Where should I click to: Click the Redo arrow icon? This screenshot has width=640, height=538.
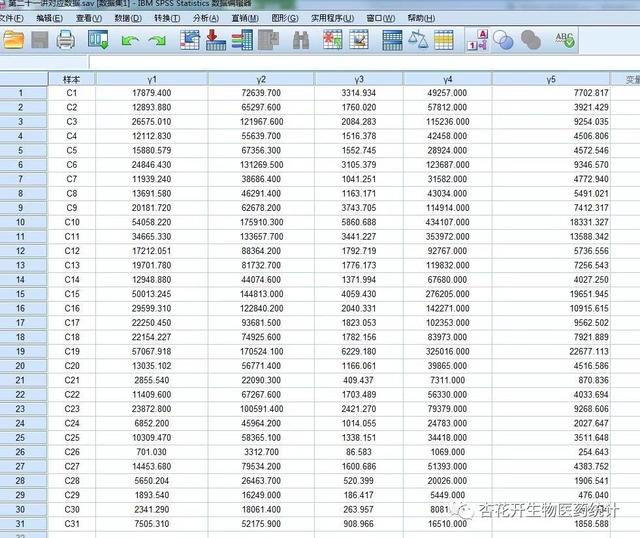pyautogui.click(x=157, y=41)
